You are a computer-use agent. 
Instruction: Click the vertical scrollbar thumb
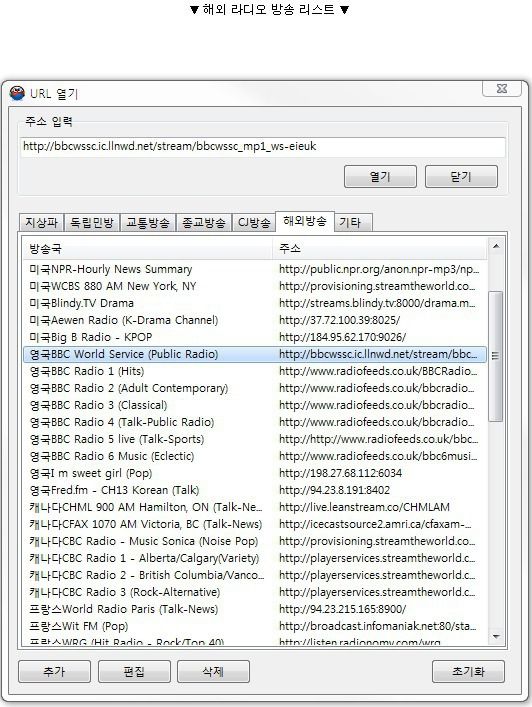click(x=496, y=356)
